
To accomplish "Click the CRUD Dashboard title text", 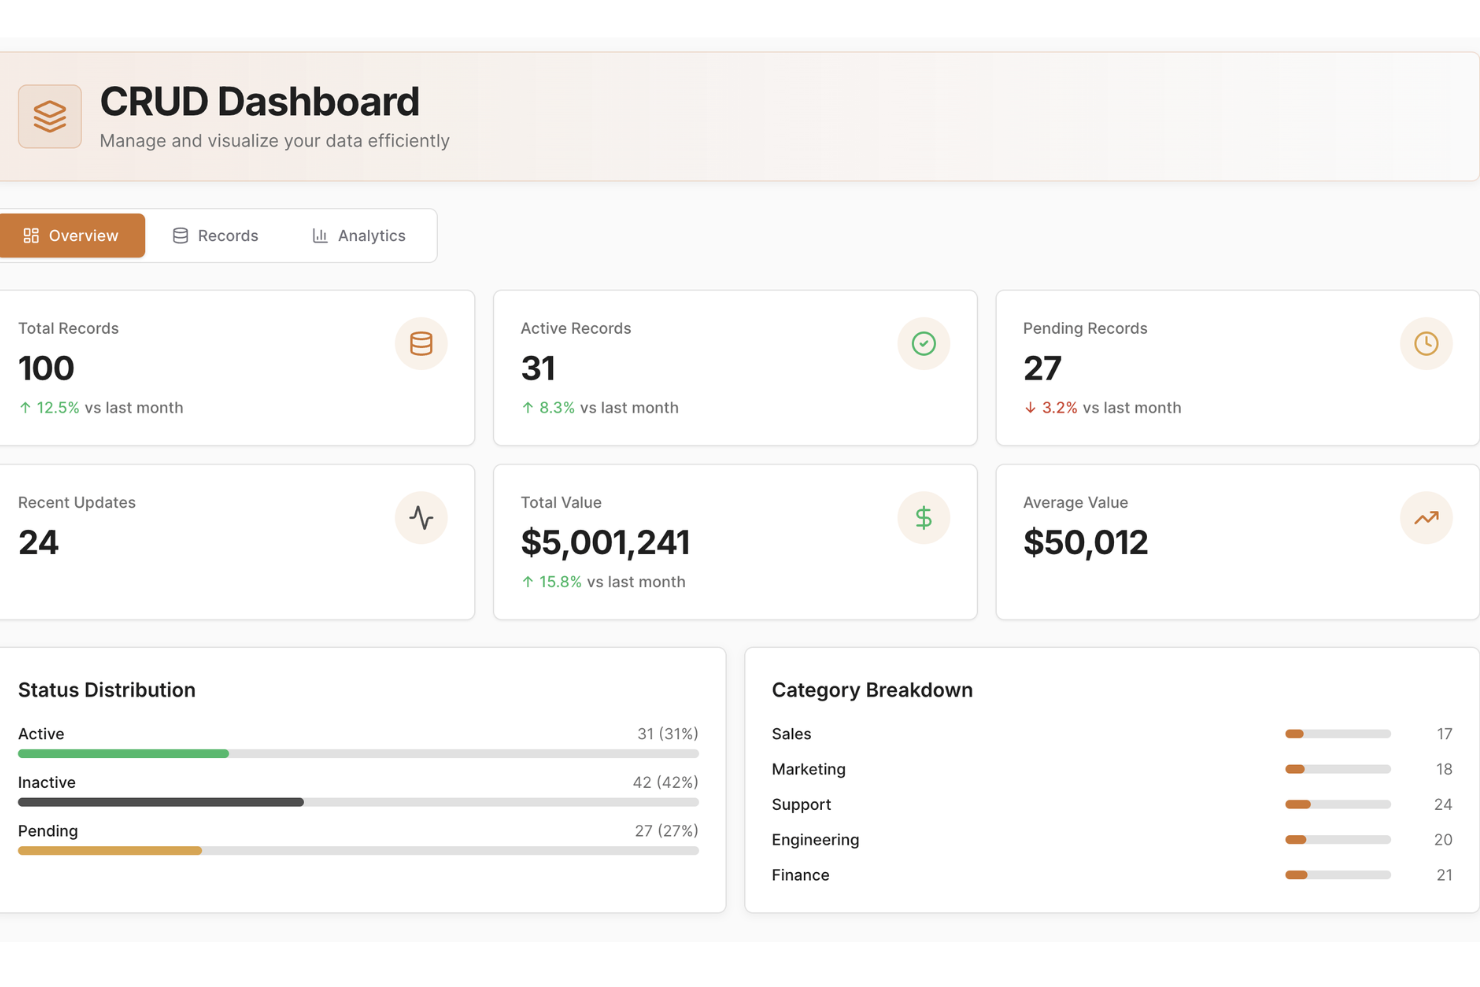I will pyautogui.click(x=259, y=101).
